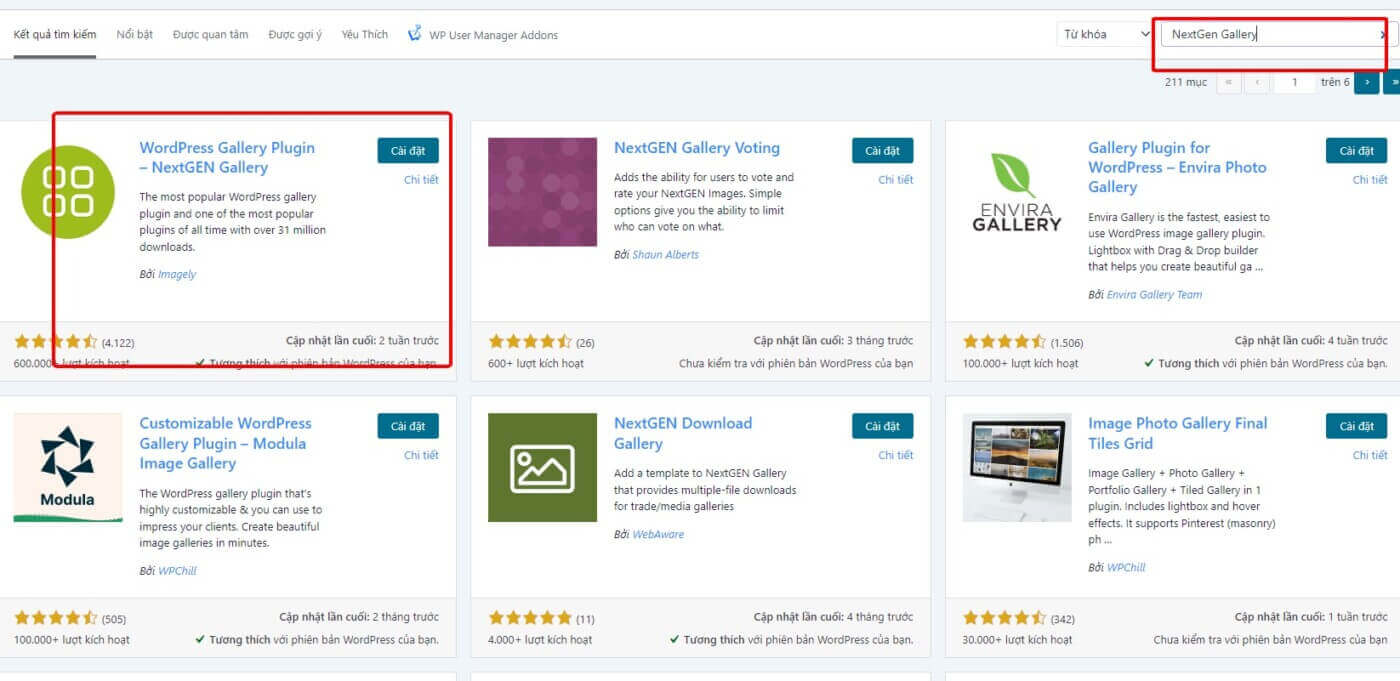Open WordPress Gallery Plugin – NextGEN Gallery title
This screenshot has height=681, width=1400.
227,157
